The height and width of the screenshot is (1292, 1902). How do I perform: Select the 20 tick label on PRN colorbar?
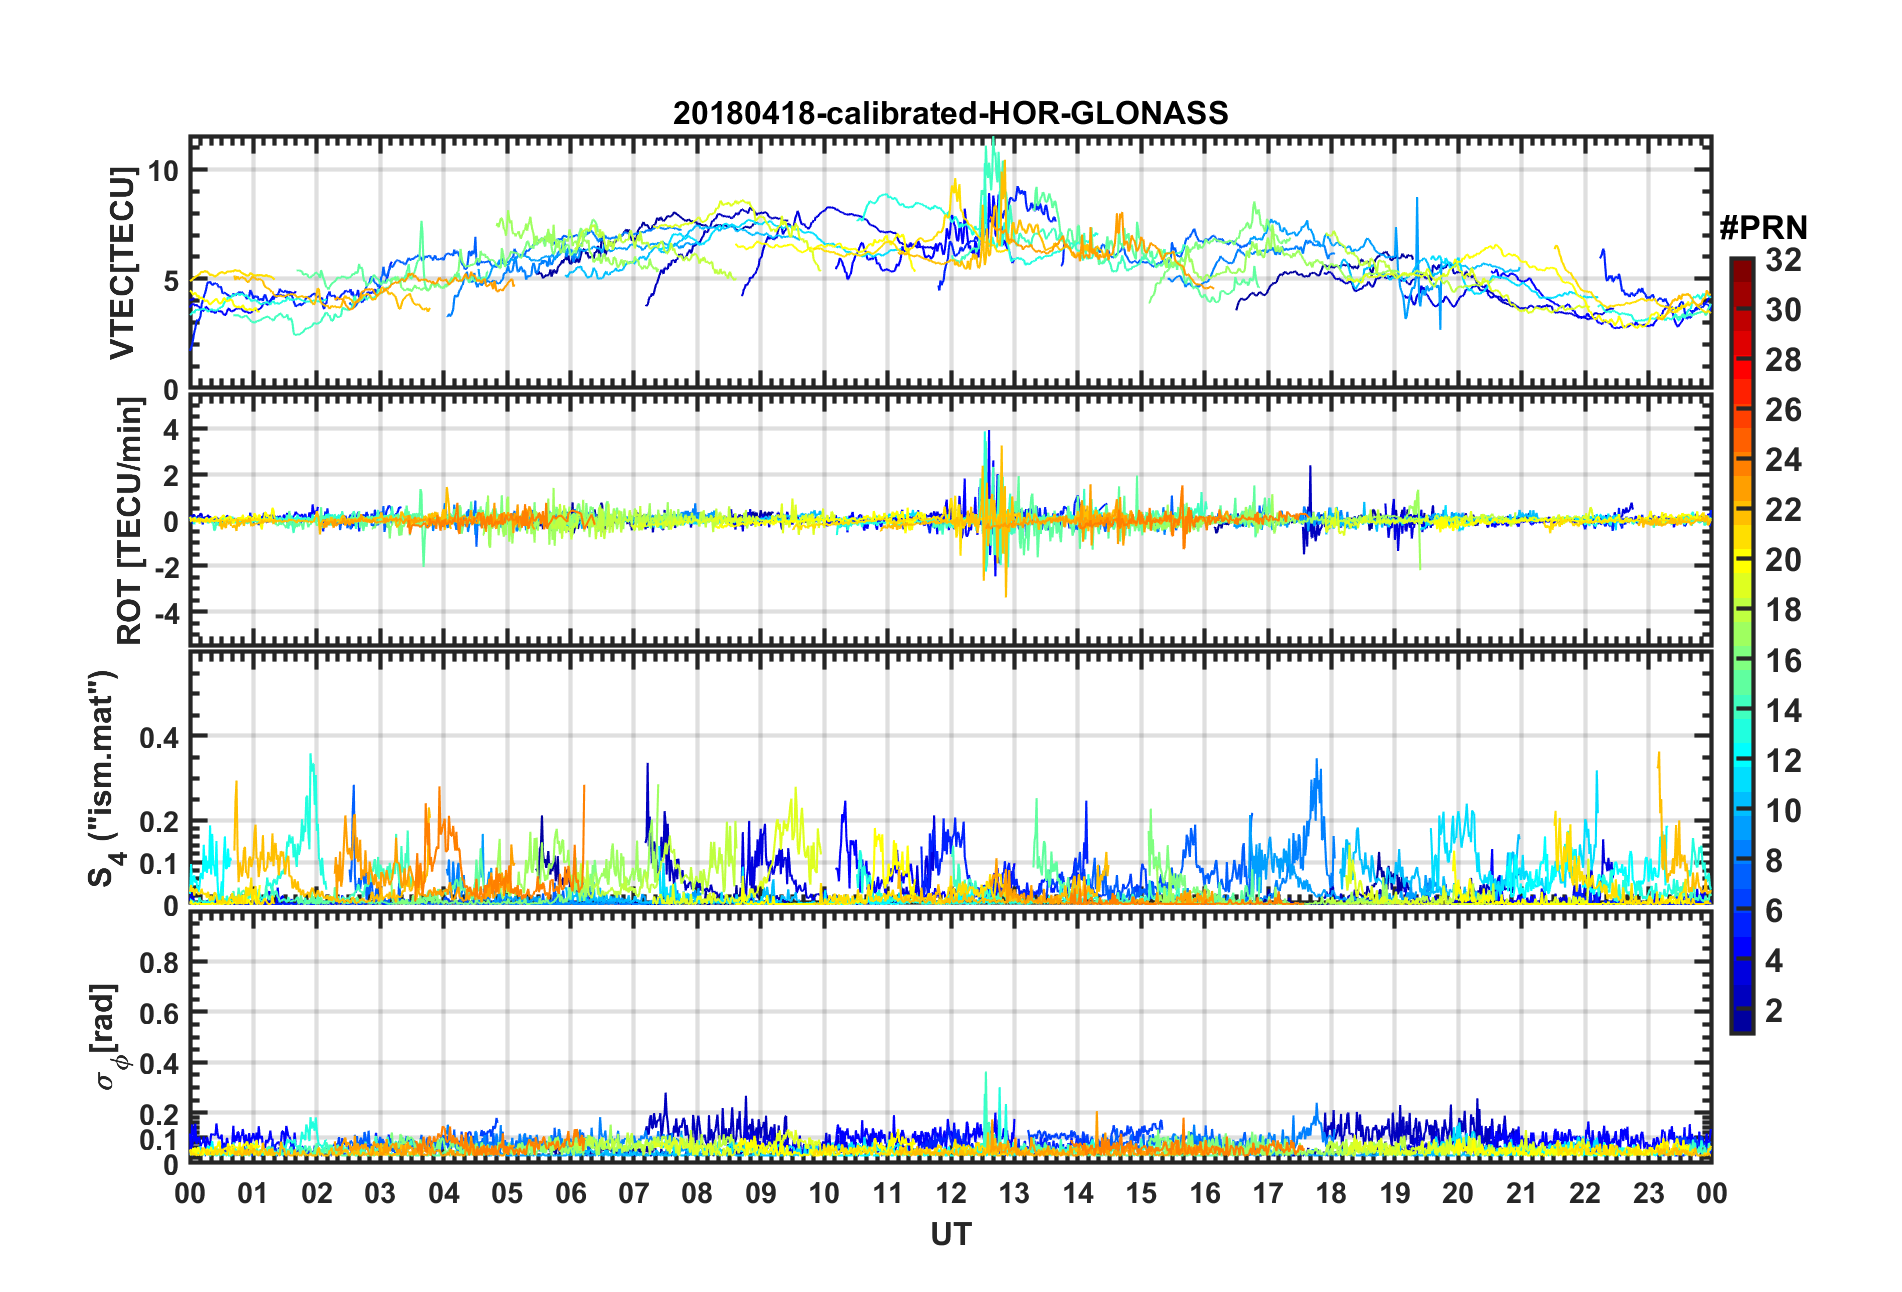(x=1783, y=561)
